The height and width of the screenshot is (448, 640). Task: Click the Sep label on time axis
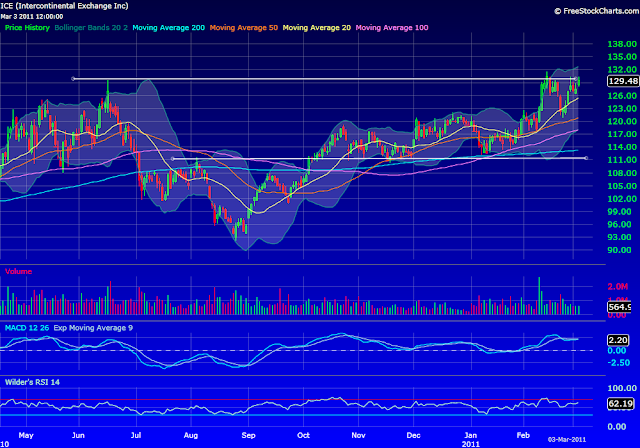(x=248, y=435)
